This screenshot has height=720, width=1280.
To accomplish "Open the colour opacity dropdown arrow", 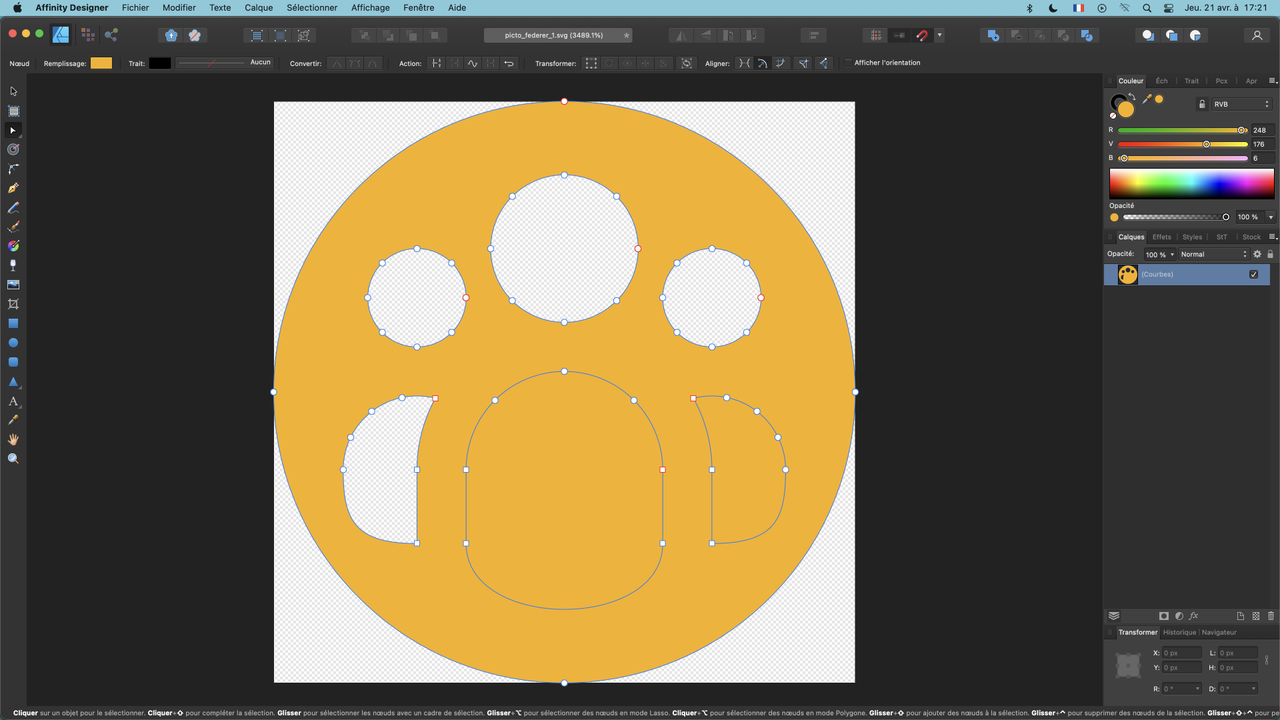I will tap(1271, 217).
